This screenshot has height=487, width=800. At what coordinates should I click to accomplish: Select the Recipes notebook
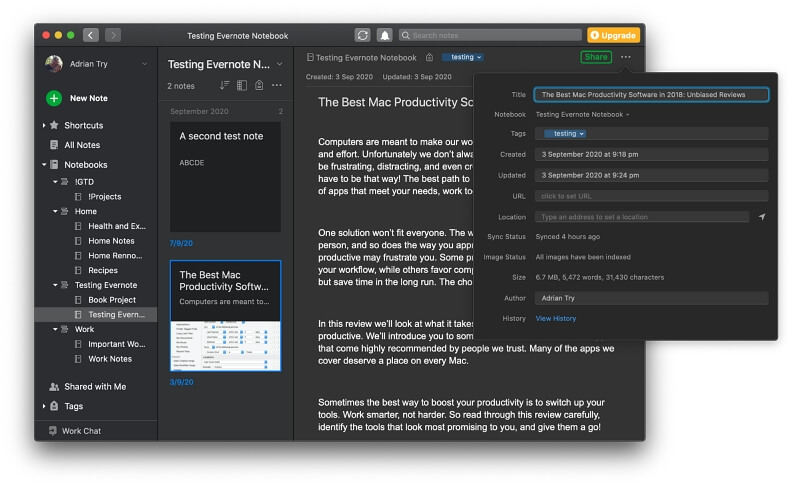(103, 270)
